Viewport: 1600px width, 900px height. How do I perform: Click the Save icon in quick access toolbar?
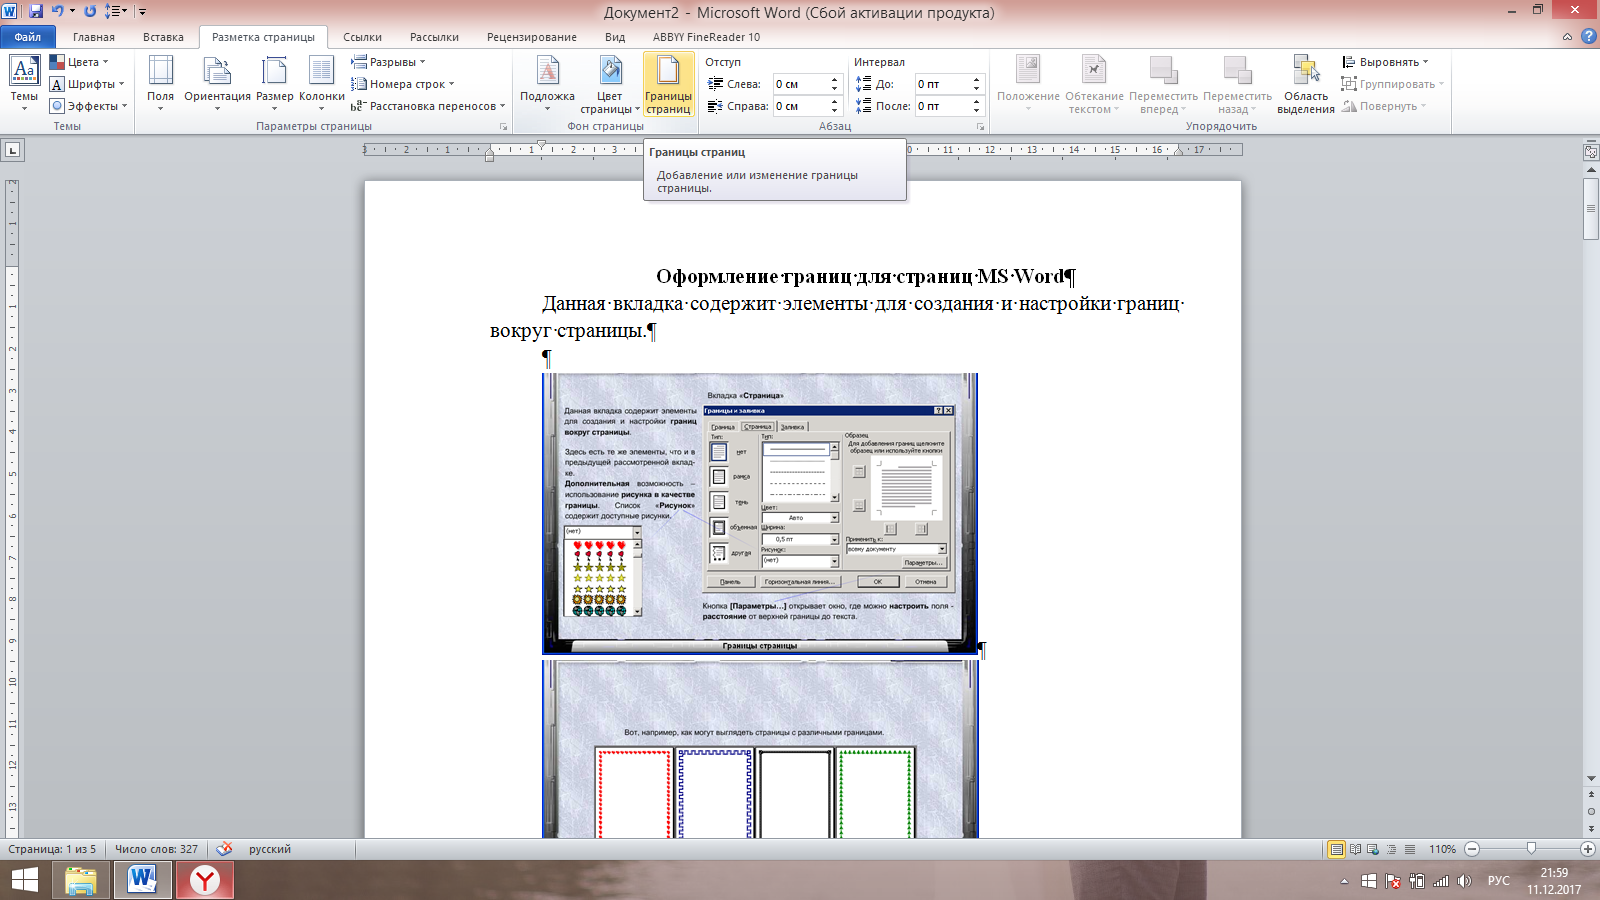coord(36,12)
